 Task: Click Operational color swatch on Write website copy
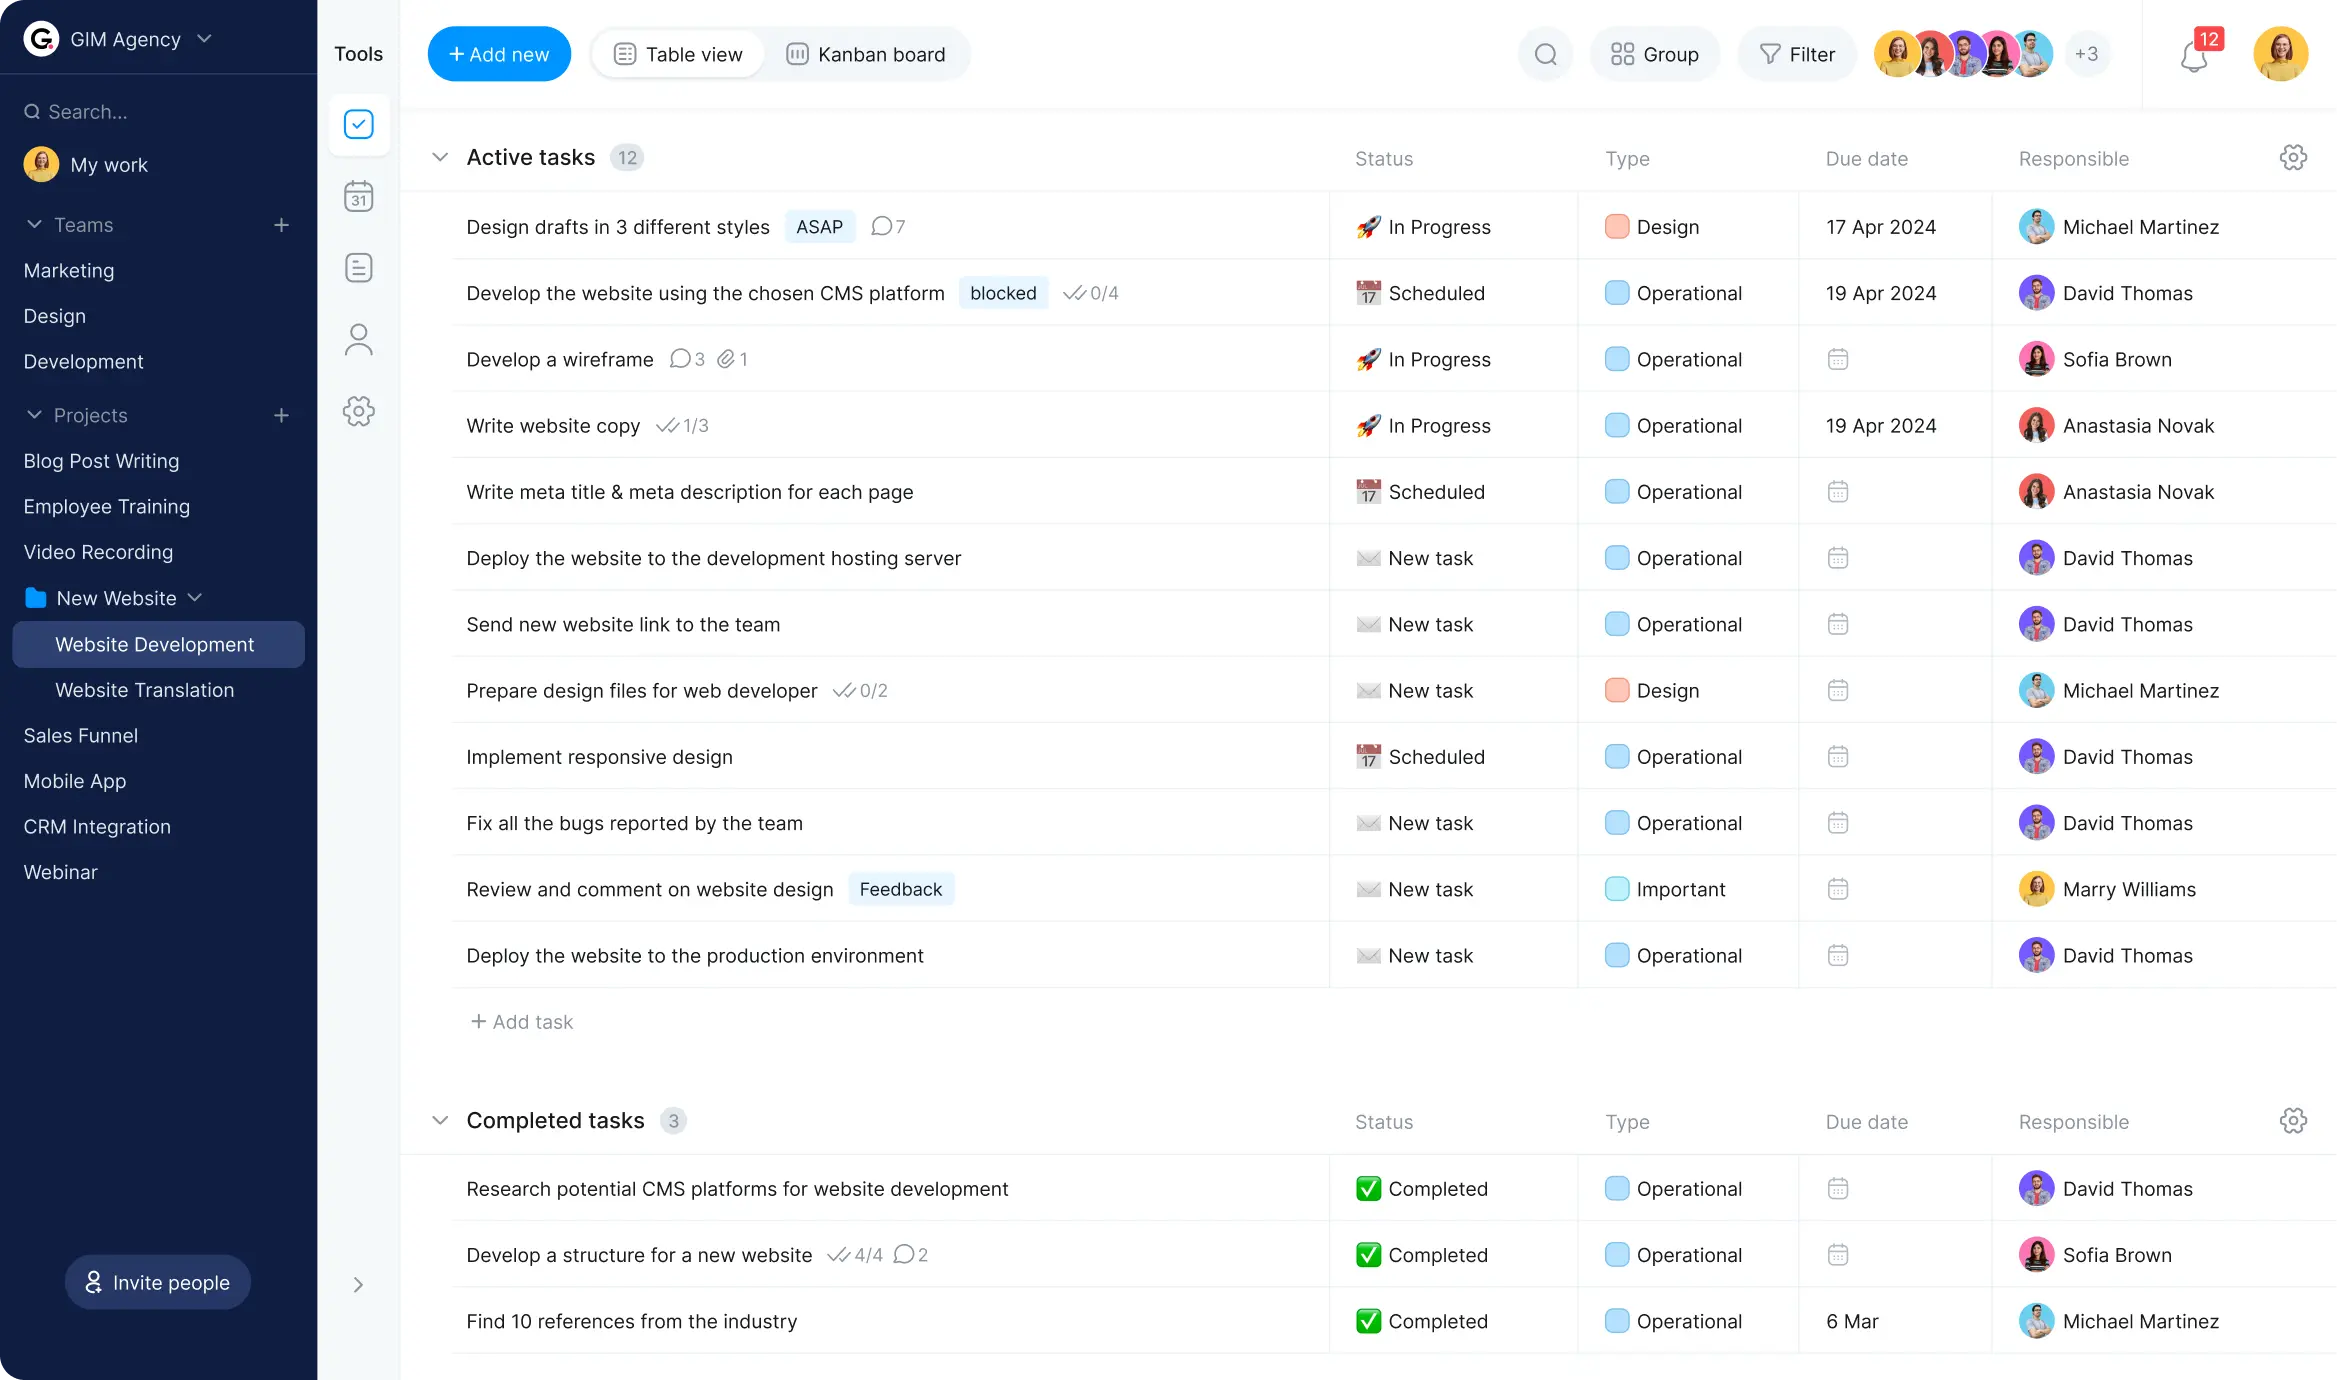click(1616, 426)
